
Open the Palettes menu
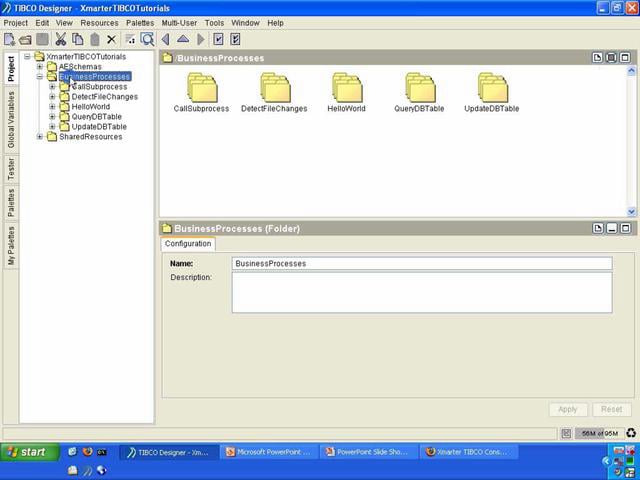tap(140, 23)
